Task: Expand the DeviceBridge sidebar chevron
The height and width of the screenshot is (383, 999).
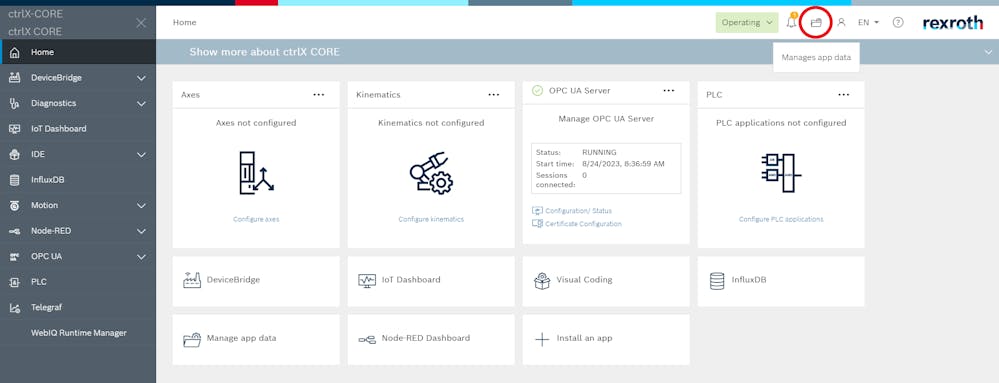Action: [141, 78]
